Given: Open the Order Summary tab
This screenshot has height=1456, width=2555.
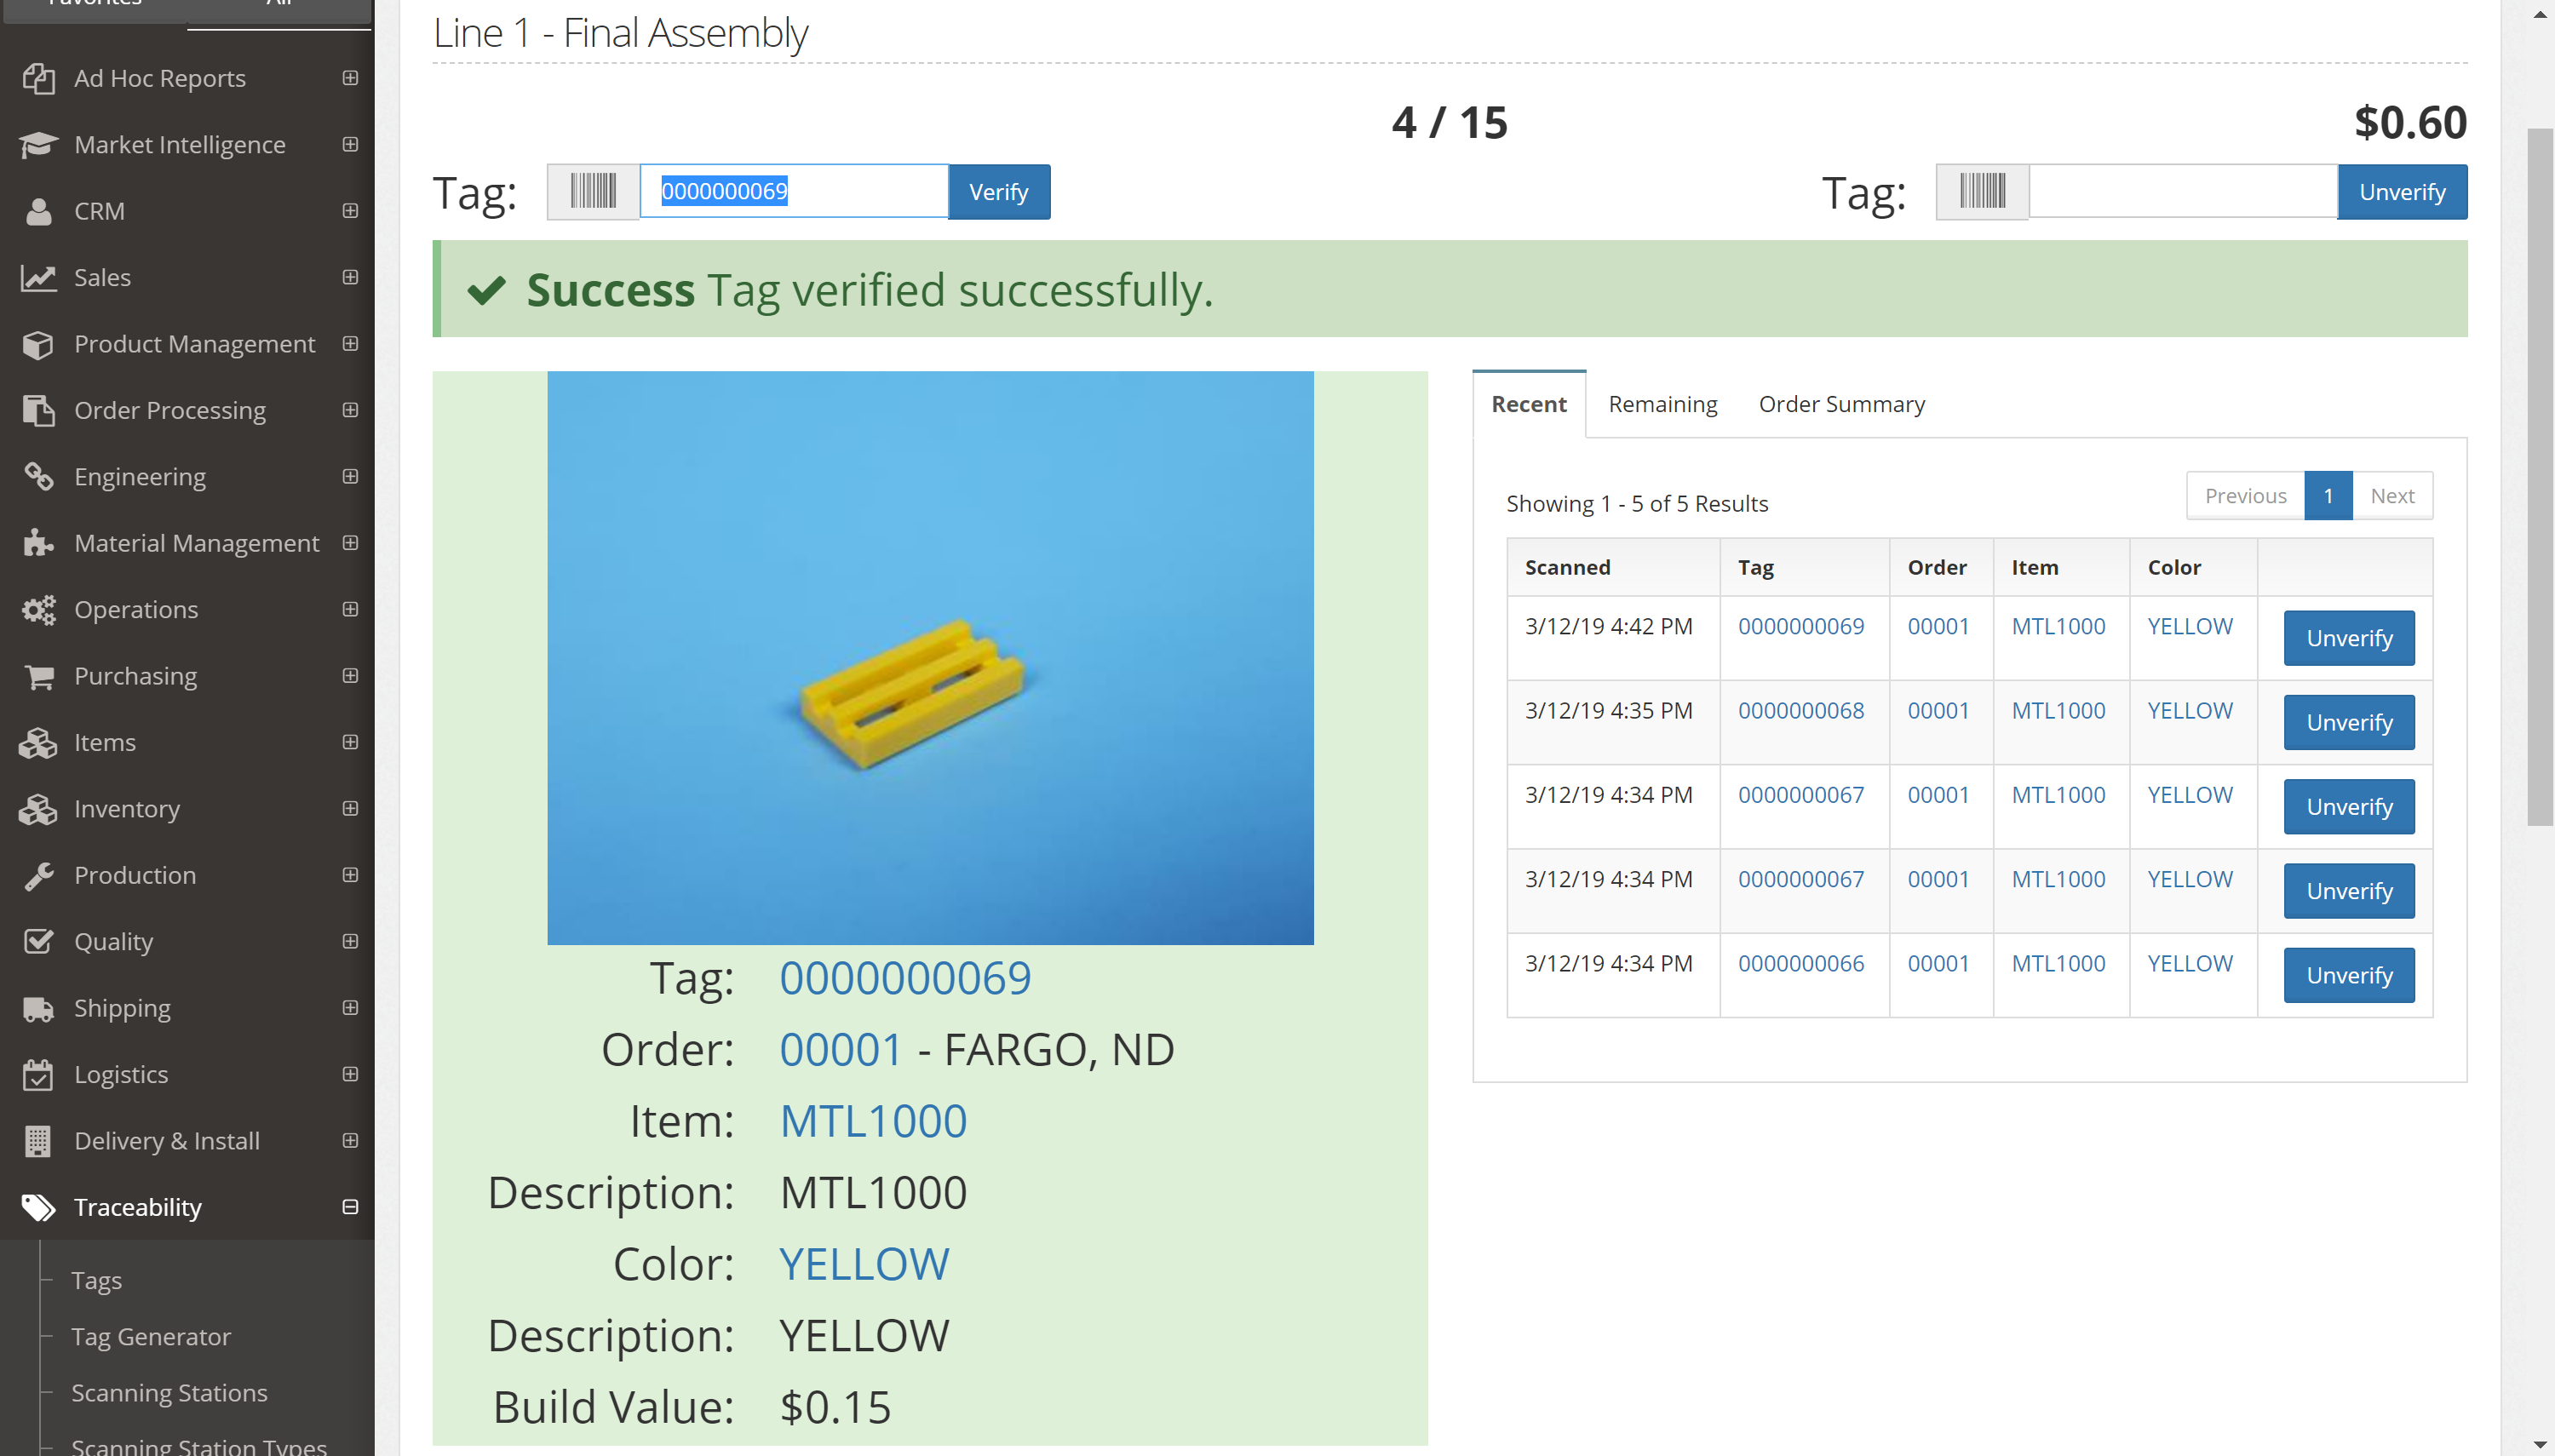Looking at the screenshot, I should coord(1841,404).
